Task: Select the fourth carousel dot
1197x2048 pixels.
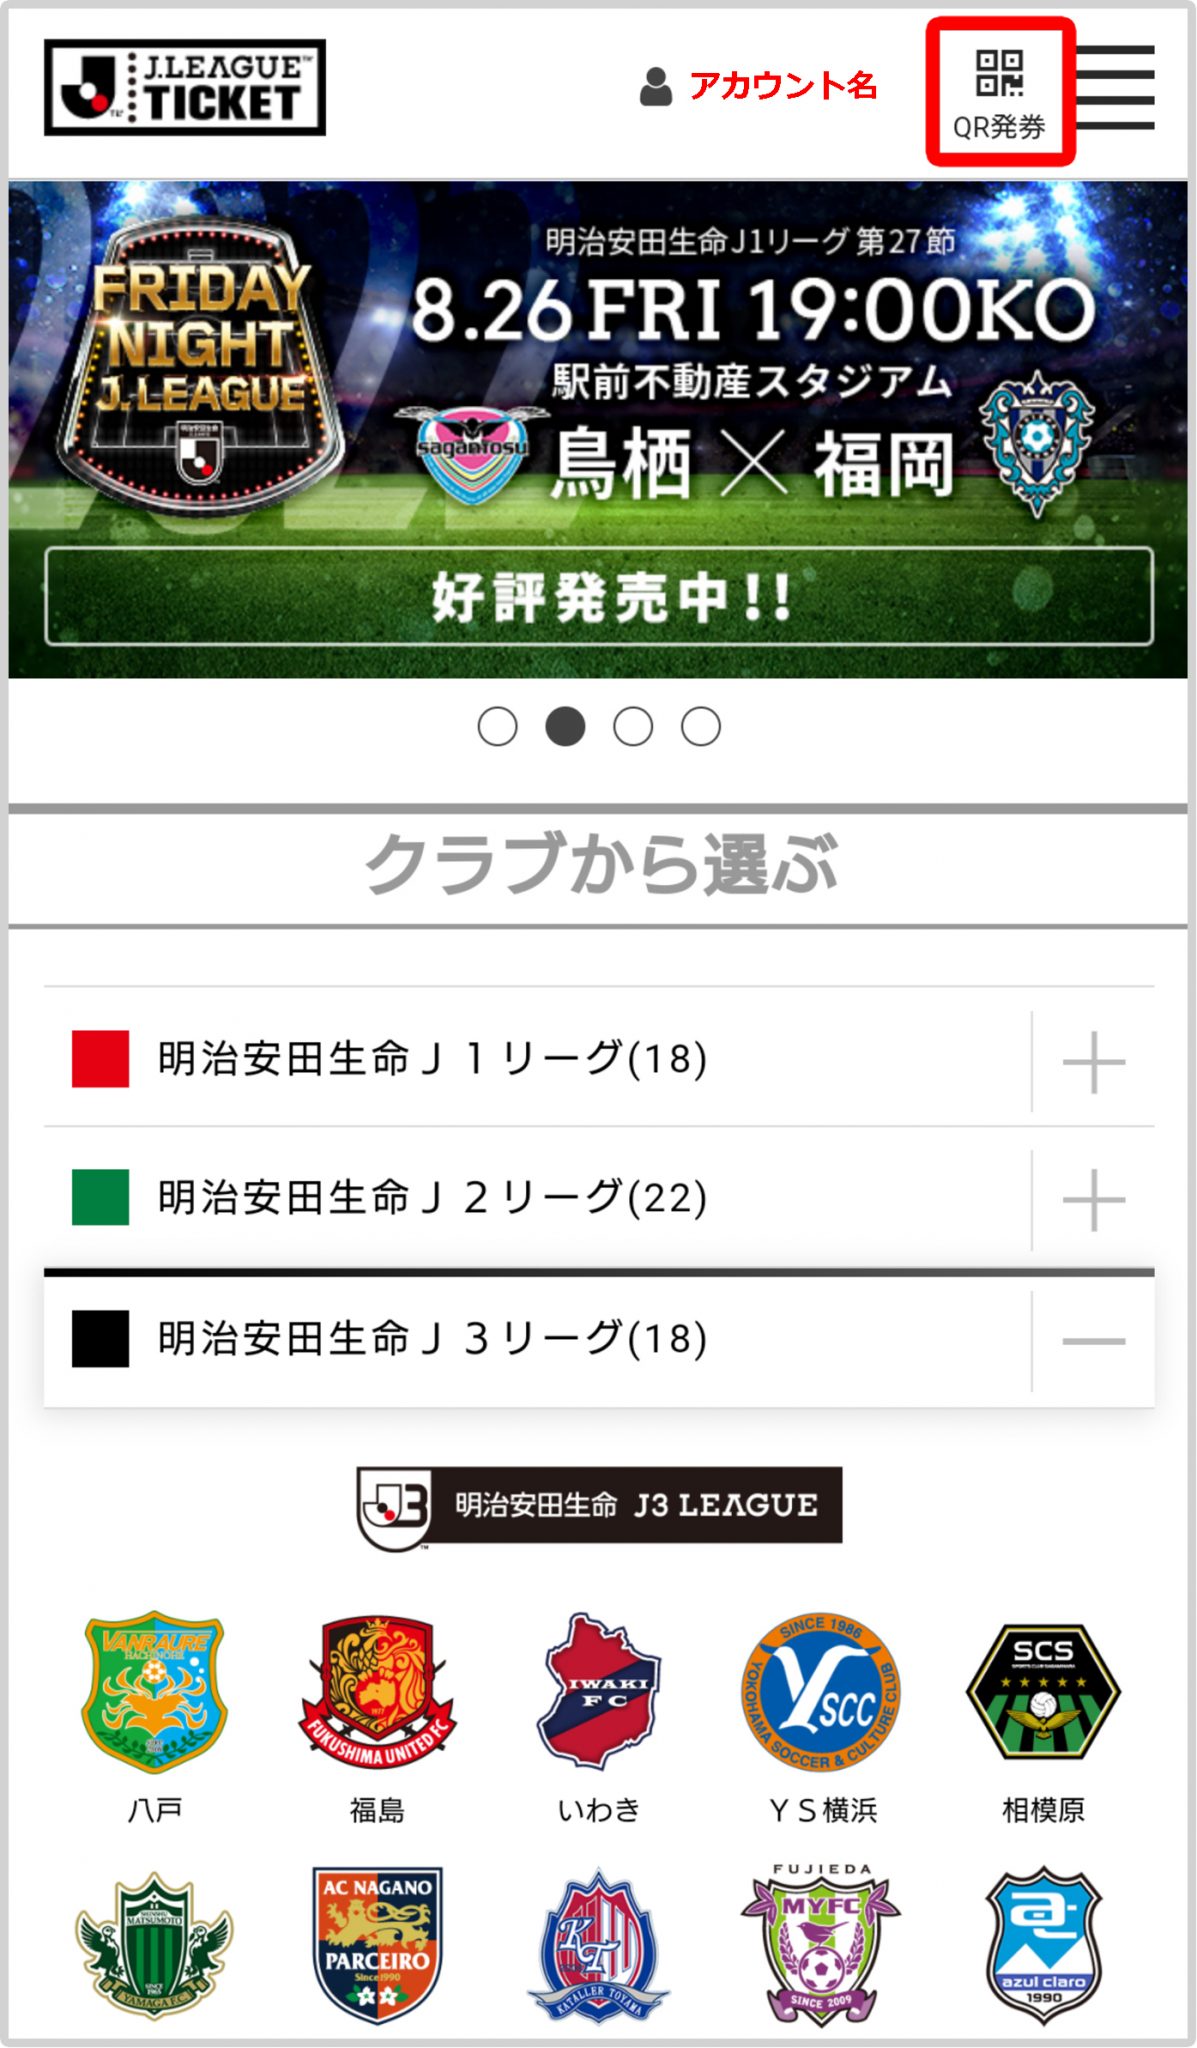Action: (x=701, y=727)
